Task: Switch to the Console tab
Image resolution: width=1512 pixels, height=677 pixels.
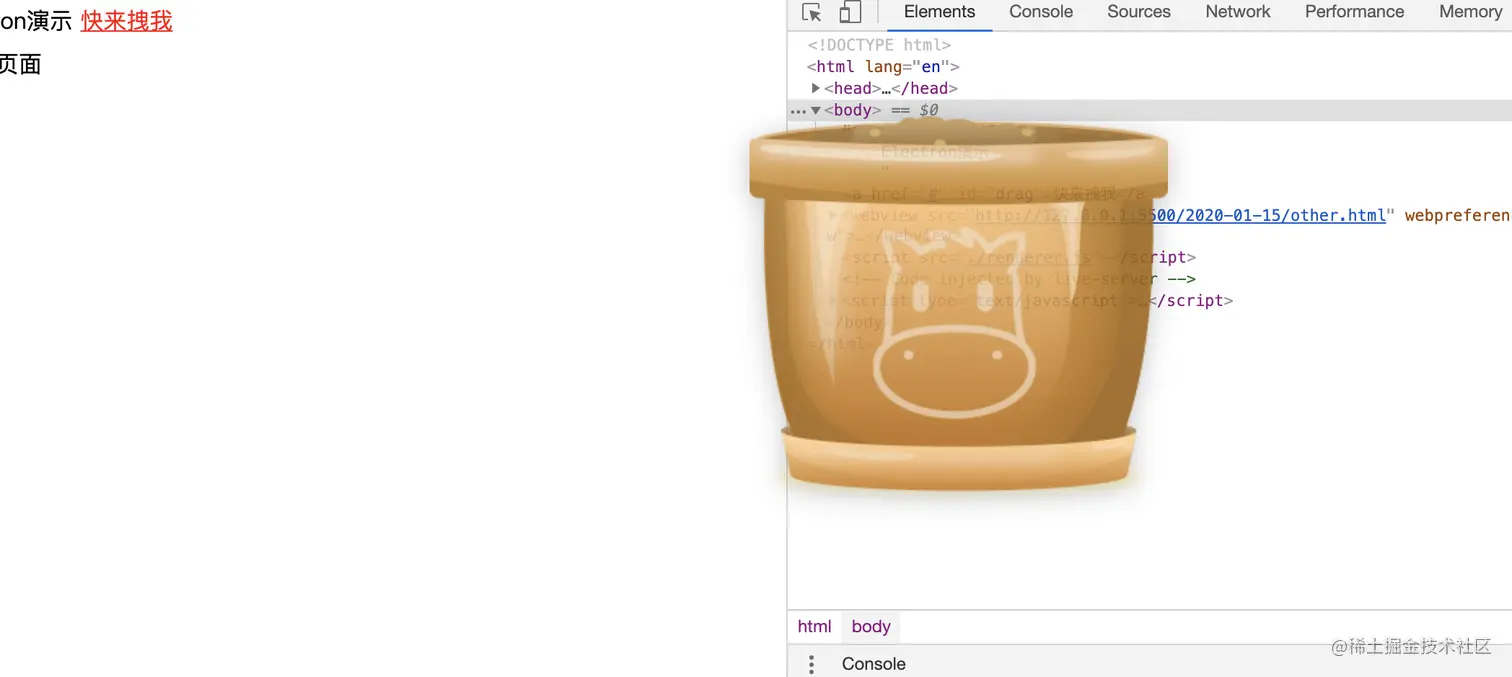Action: [x=1041, y=12]
